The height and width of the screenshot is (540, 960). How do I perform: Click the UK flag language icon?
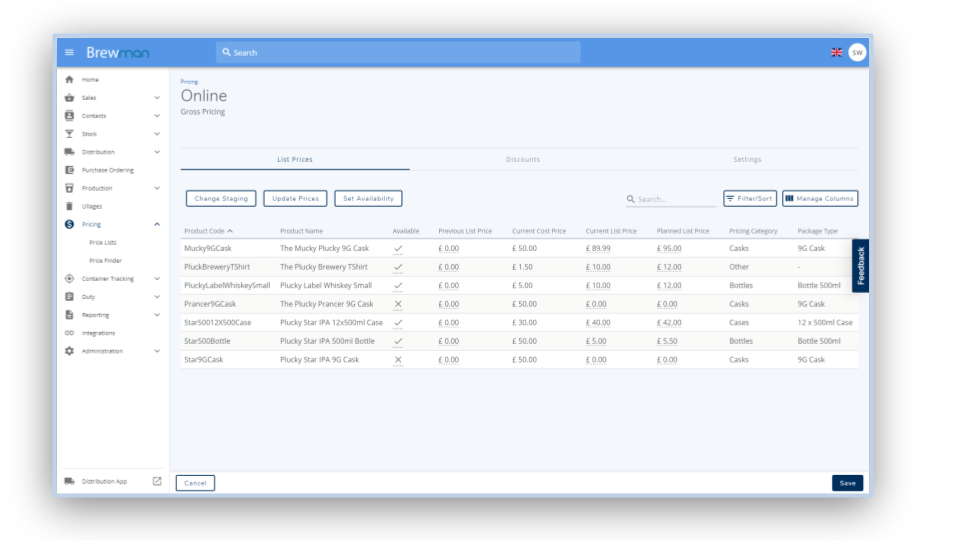[x=836, y=53]
